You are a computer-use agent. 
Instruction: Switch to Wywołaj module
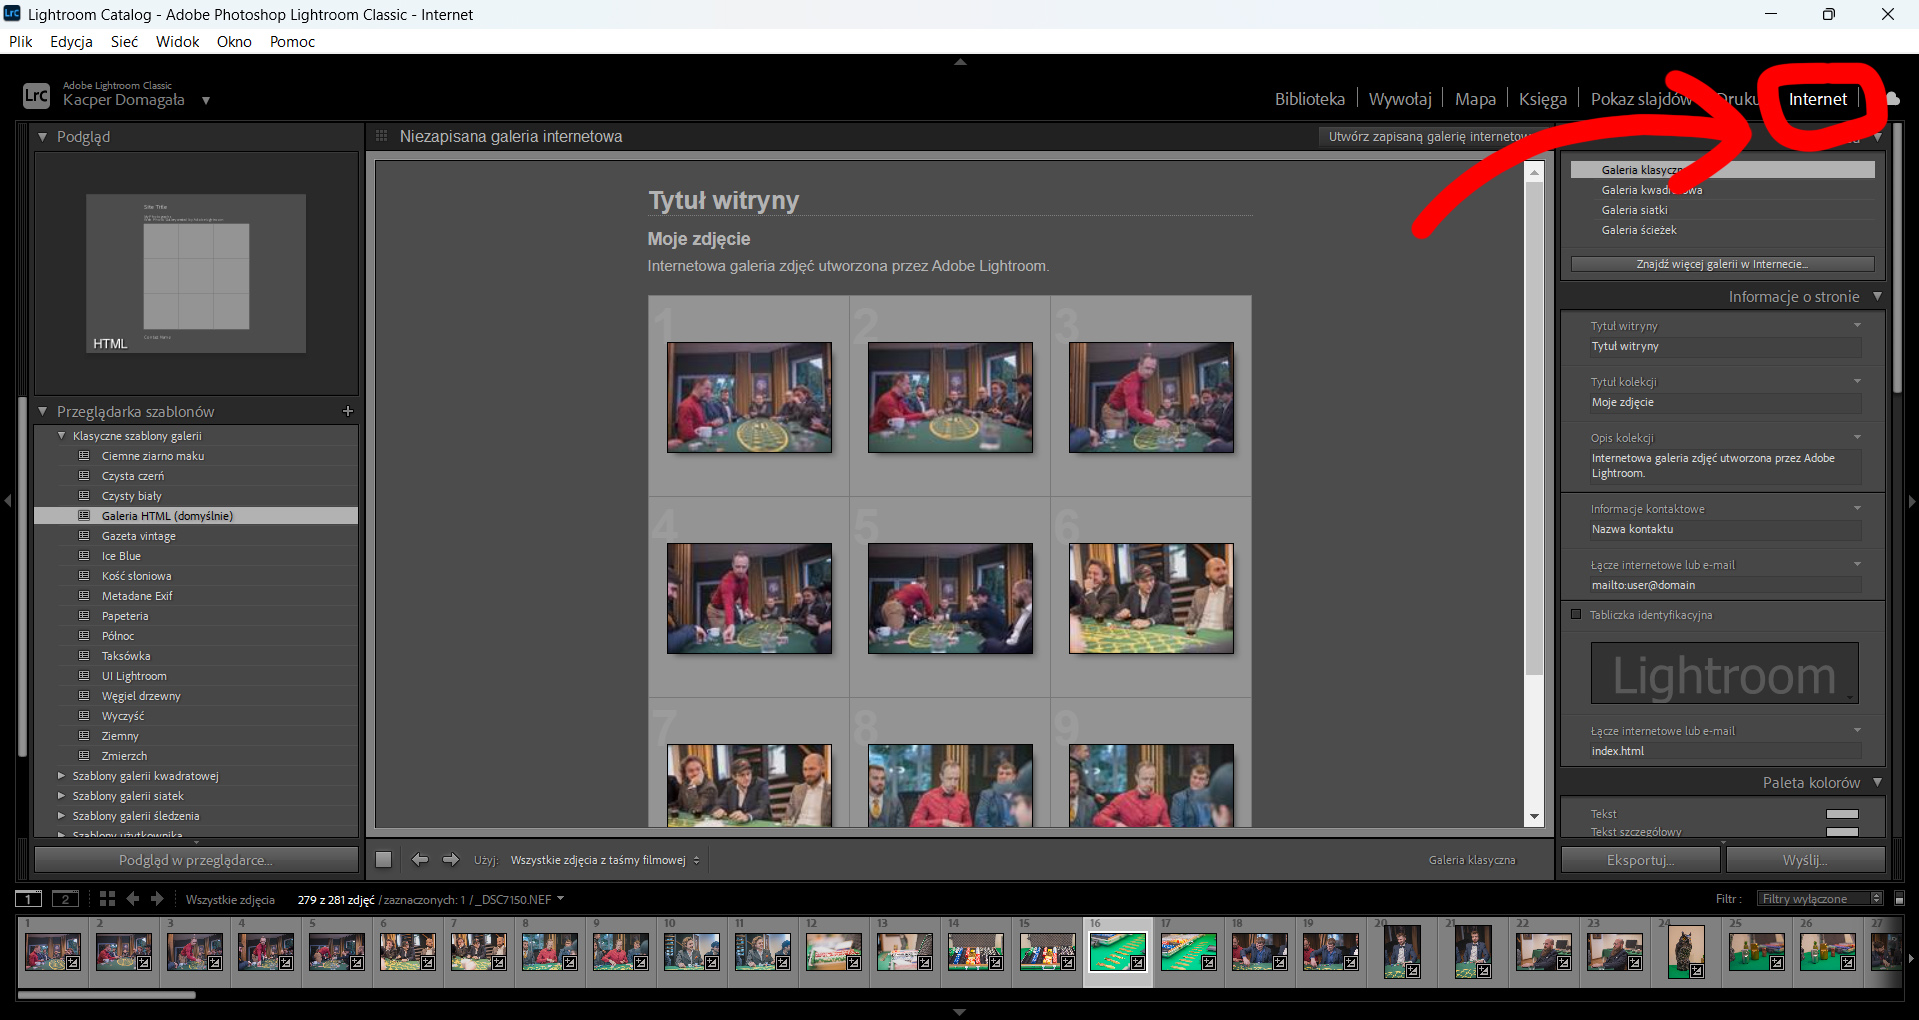(1400, 99)
